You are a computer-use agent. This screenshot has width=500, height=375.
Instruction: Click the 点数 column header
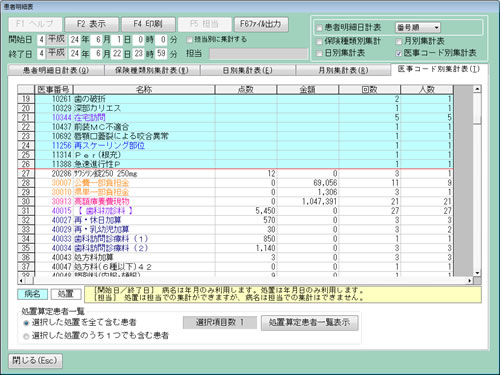point(246,89)
